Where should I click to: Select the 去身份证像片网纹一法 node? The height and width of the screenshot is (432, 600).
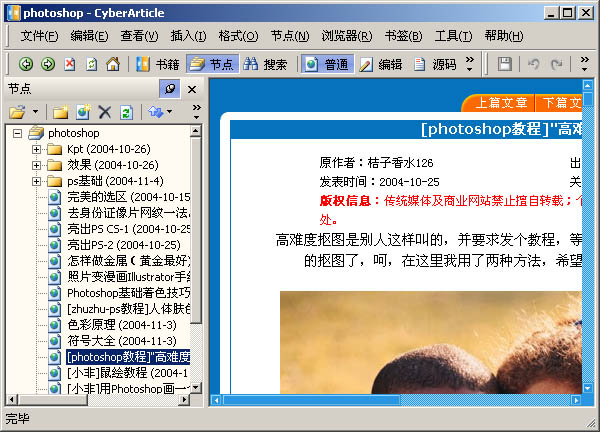[129, 213]
